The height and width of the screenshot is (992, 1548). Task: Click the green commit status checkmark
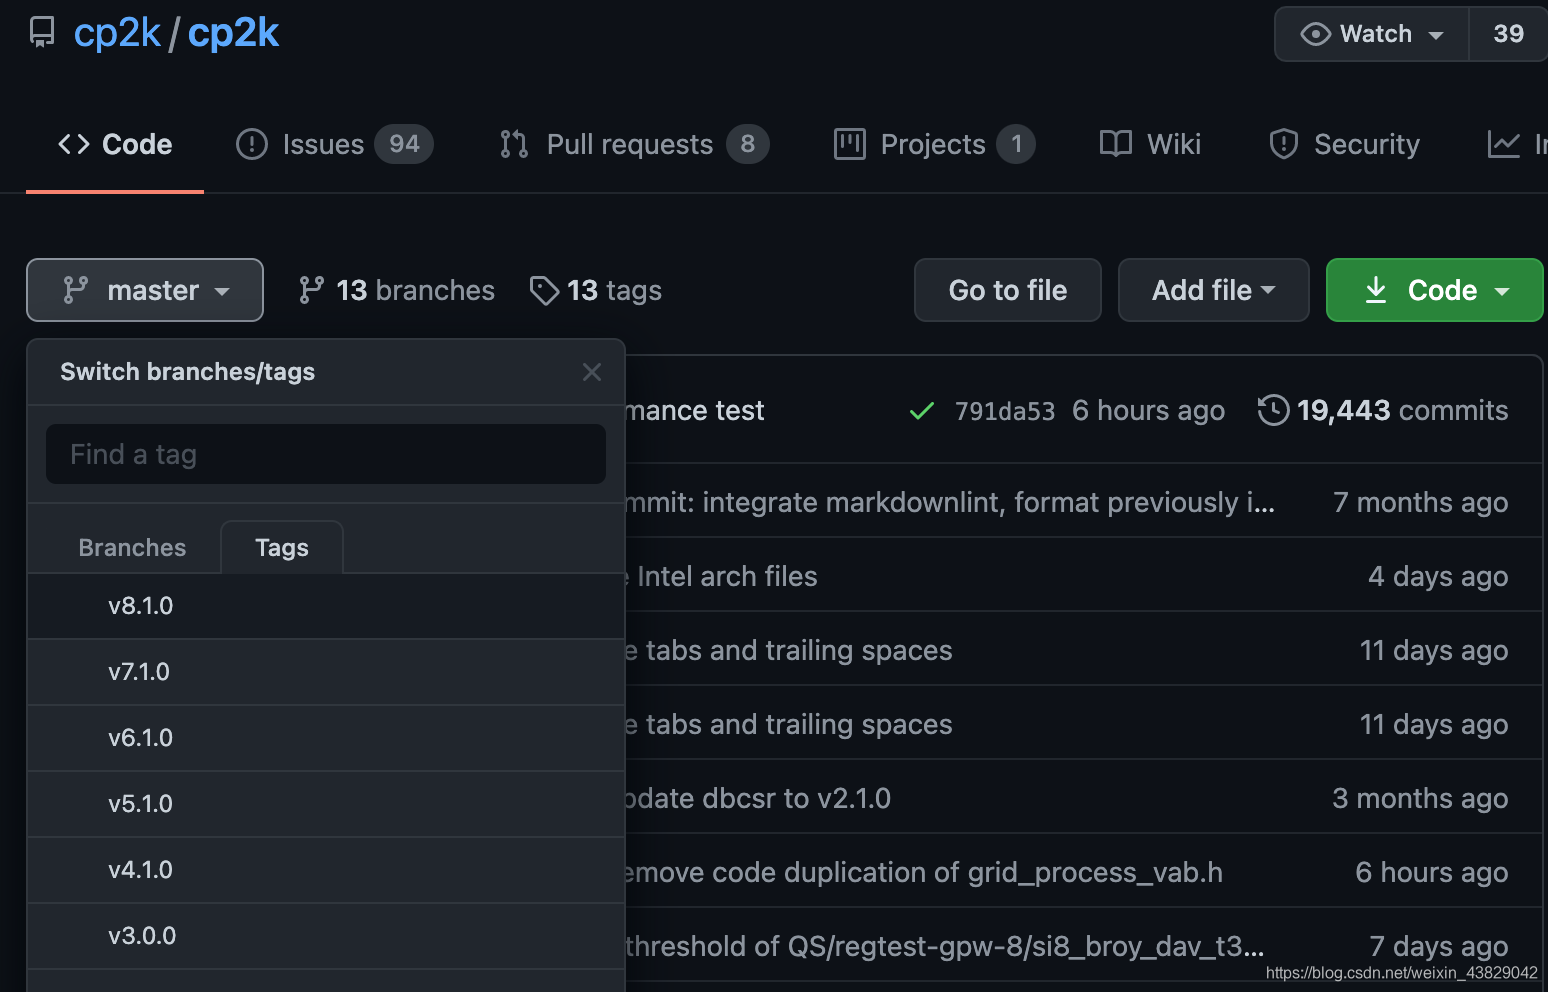[922, 411]
